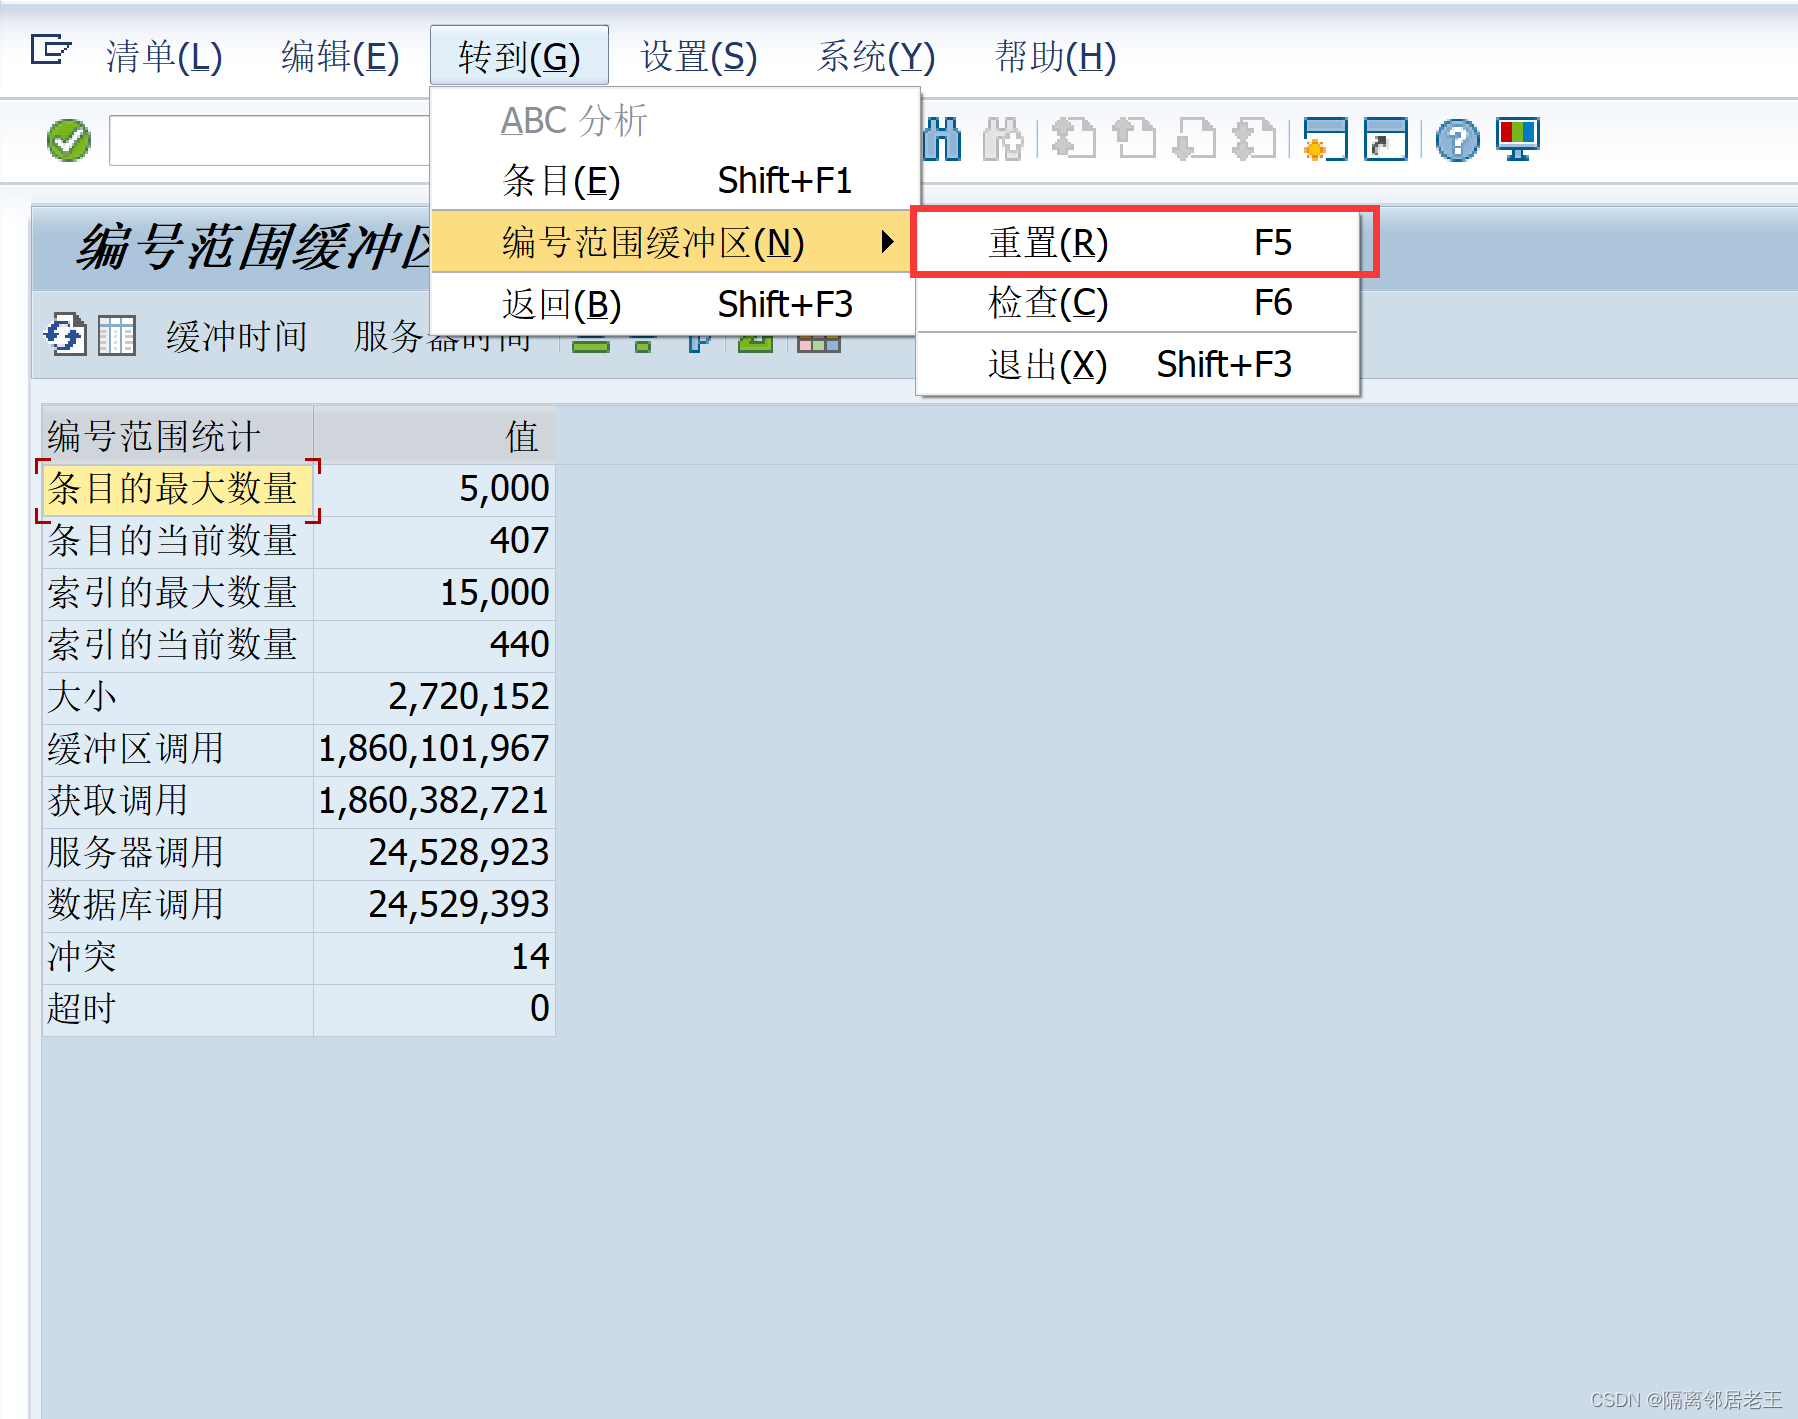Image resolution: width=1798 pixels, height=1419 pixels.
Task: Click the last page navigation icon
Action: [x=1254, y=140]
